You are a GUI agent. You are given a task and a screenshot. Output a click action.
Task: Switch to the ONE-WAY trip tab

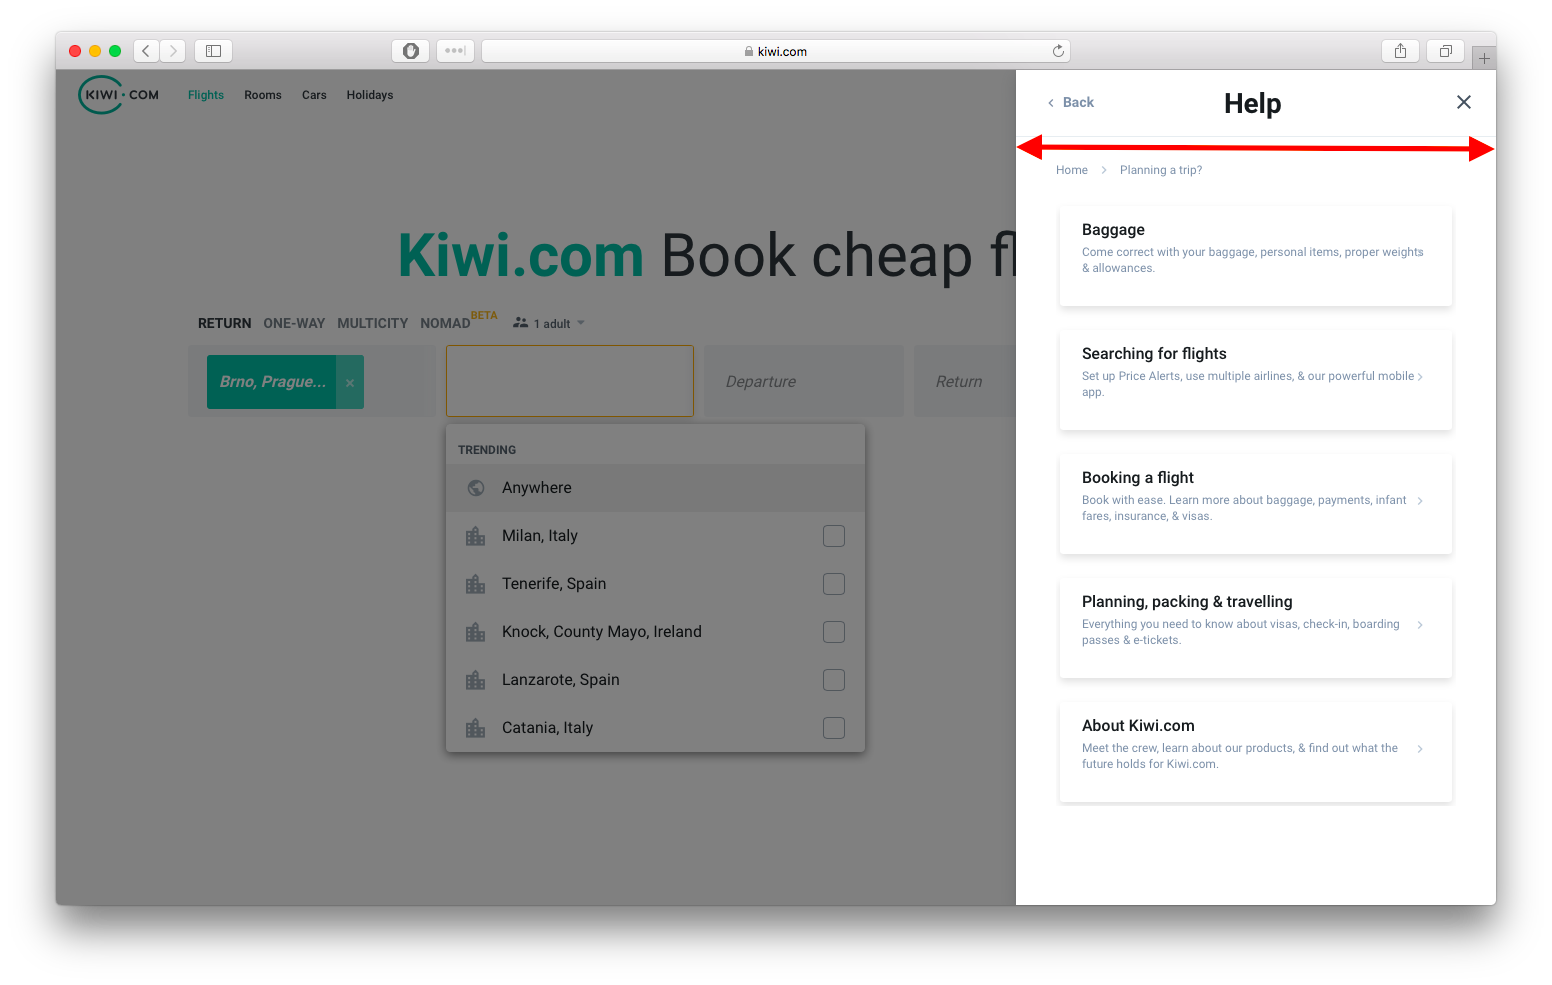(294, 322)
